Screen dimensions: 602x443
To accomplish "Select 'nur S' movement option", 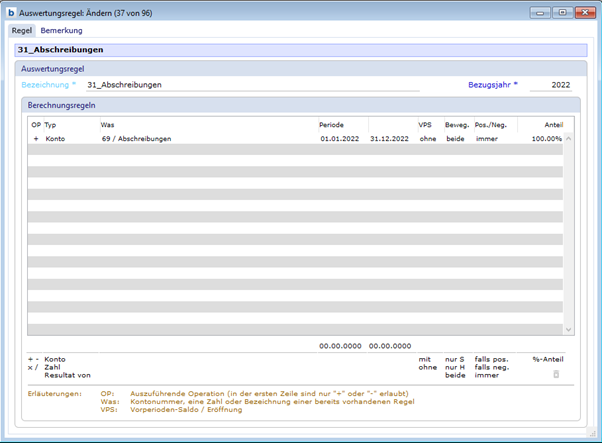I will pos(455,358).
